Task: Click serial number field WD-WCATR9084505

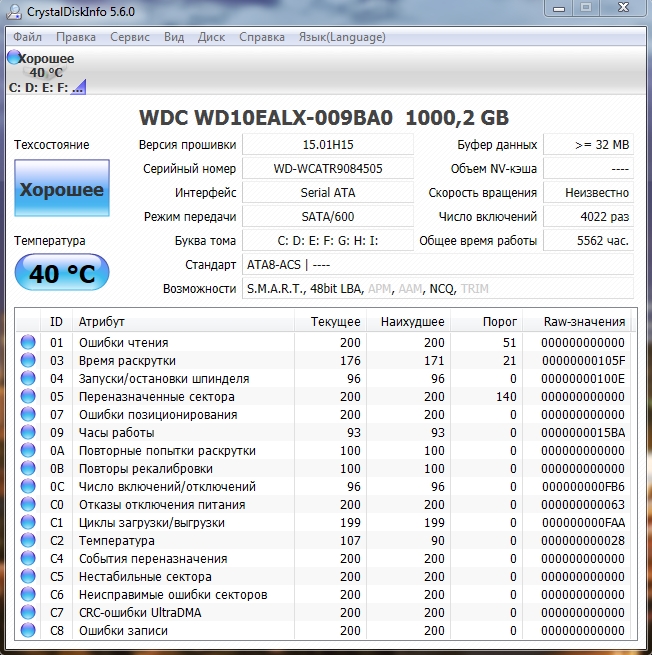Action: coord(328,168)
